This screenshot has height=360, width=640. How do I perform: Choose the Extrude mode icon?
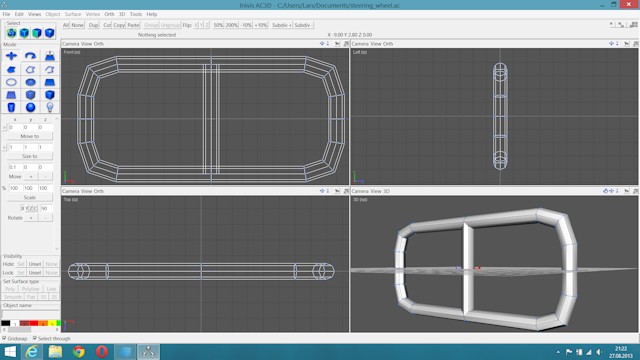[50, 56]
